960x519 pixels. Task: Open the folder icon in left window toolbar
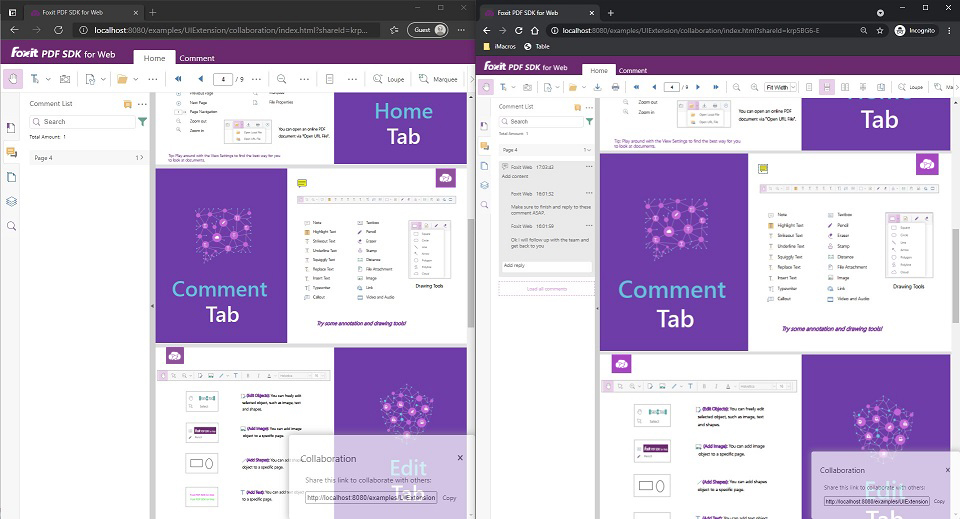click(122, 79)
